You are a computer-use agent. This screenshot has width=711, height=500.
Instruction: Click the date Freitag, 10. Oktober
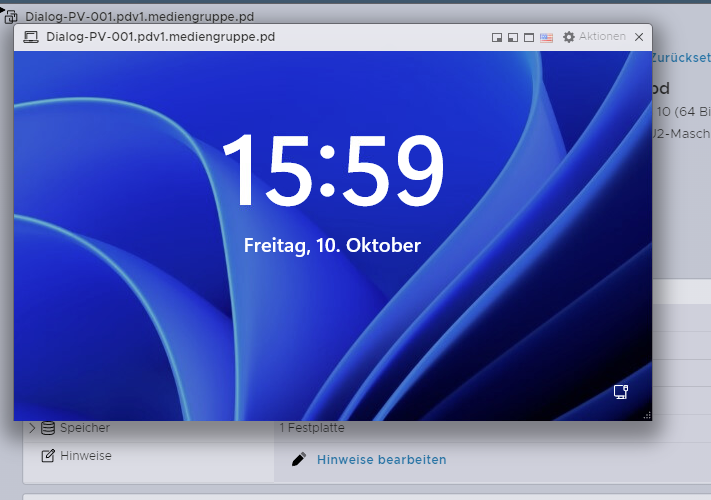332,245
